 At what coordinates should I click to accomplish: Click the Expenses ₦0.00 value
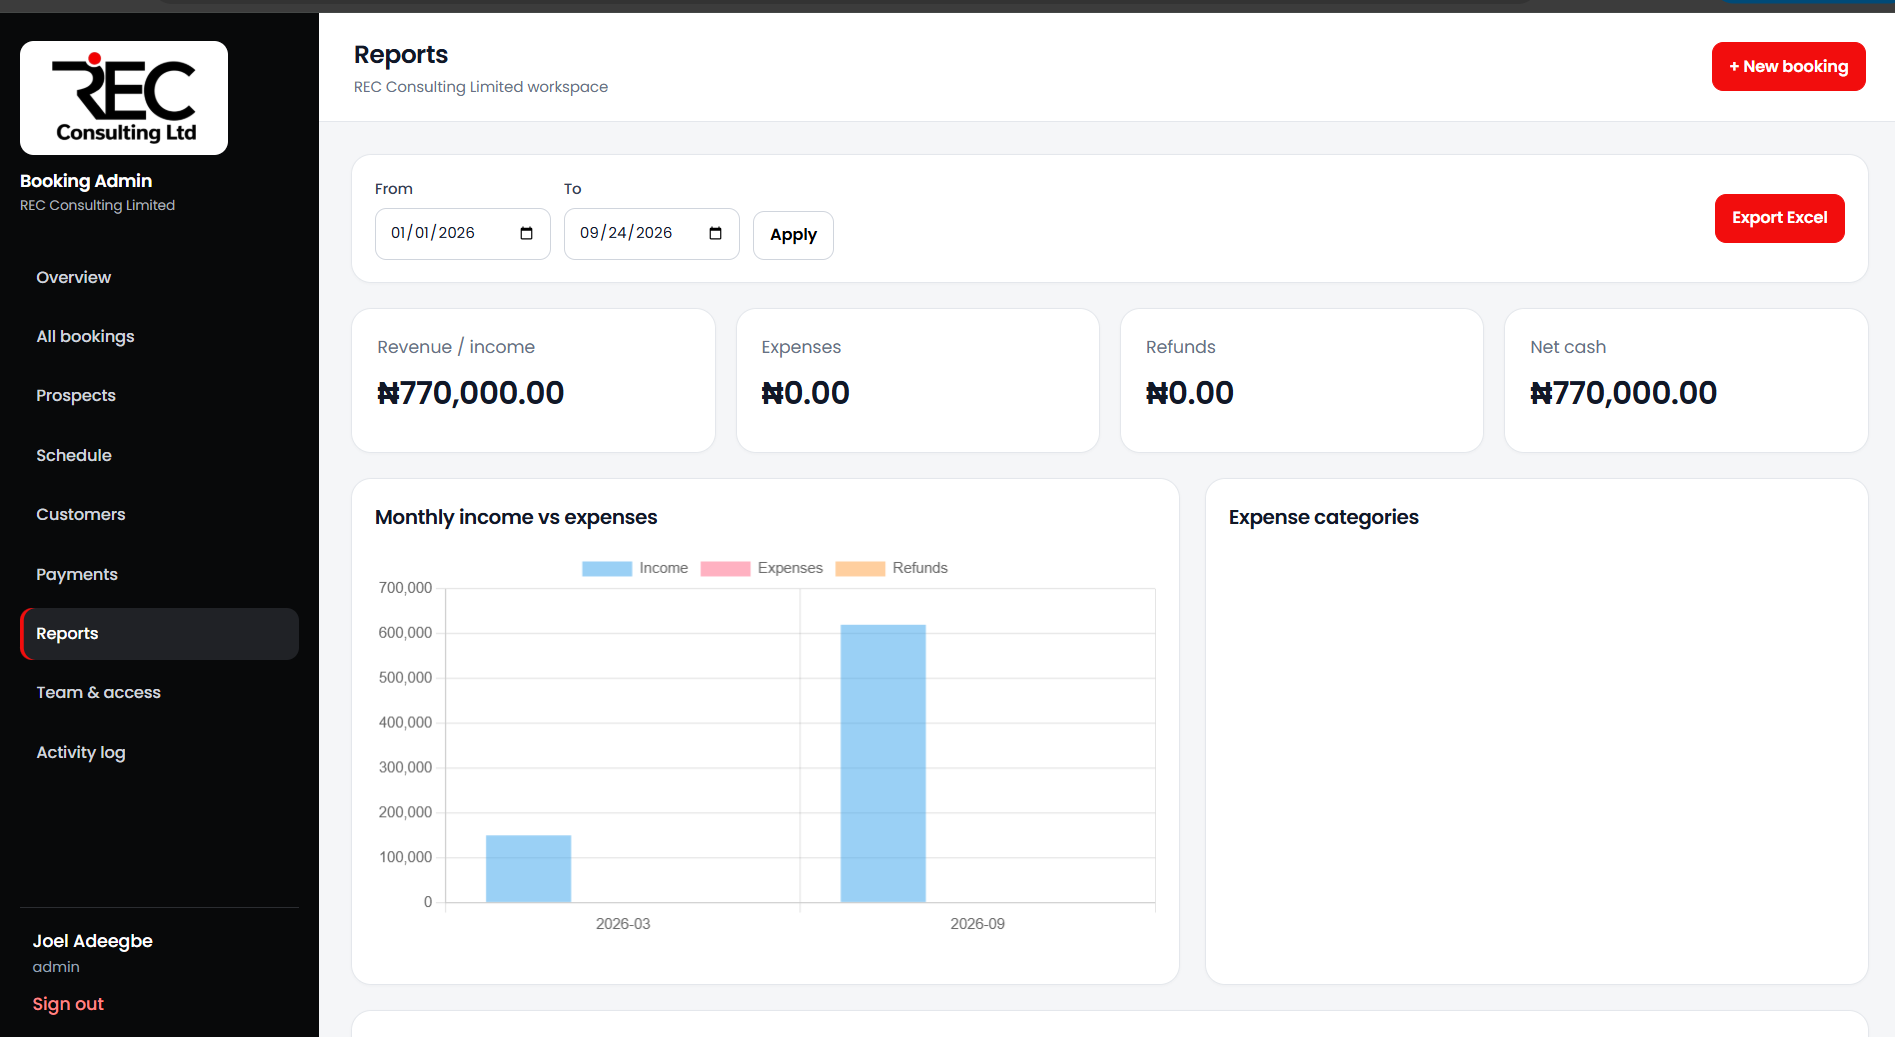coord(805,393)
